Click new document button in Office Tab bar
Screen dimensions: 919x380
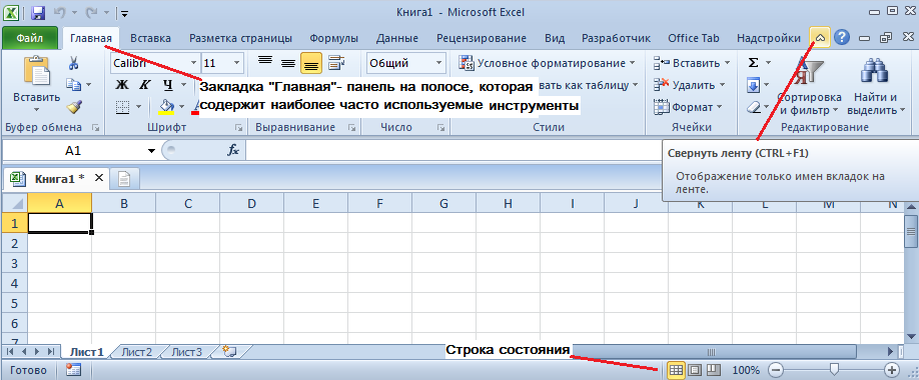coord(124,178)
